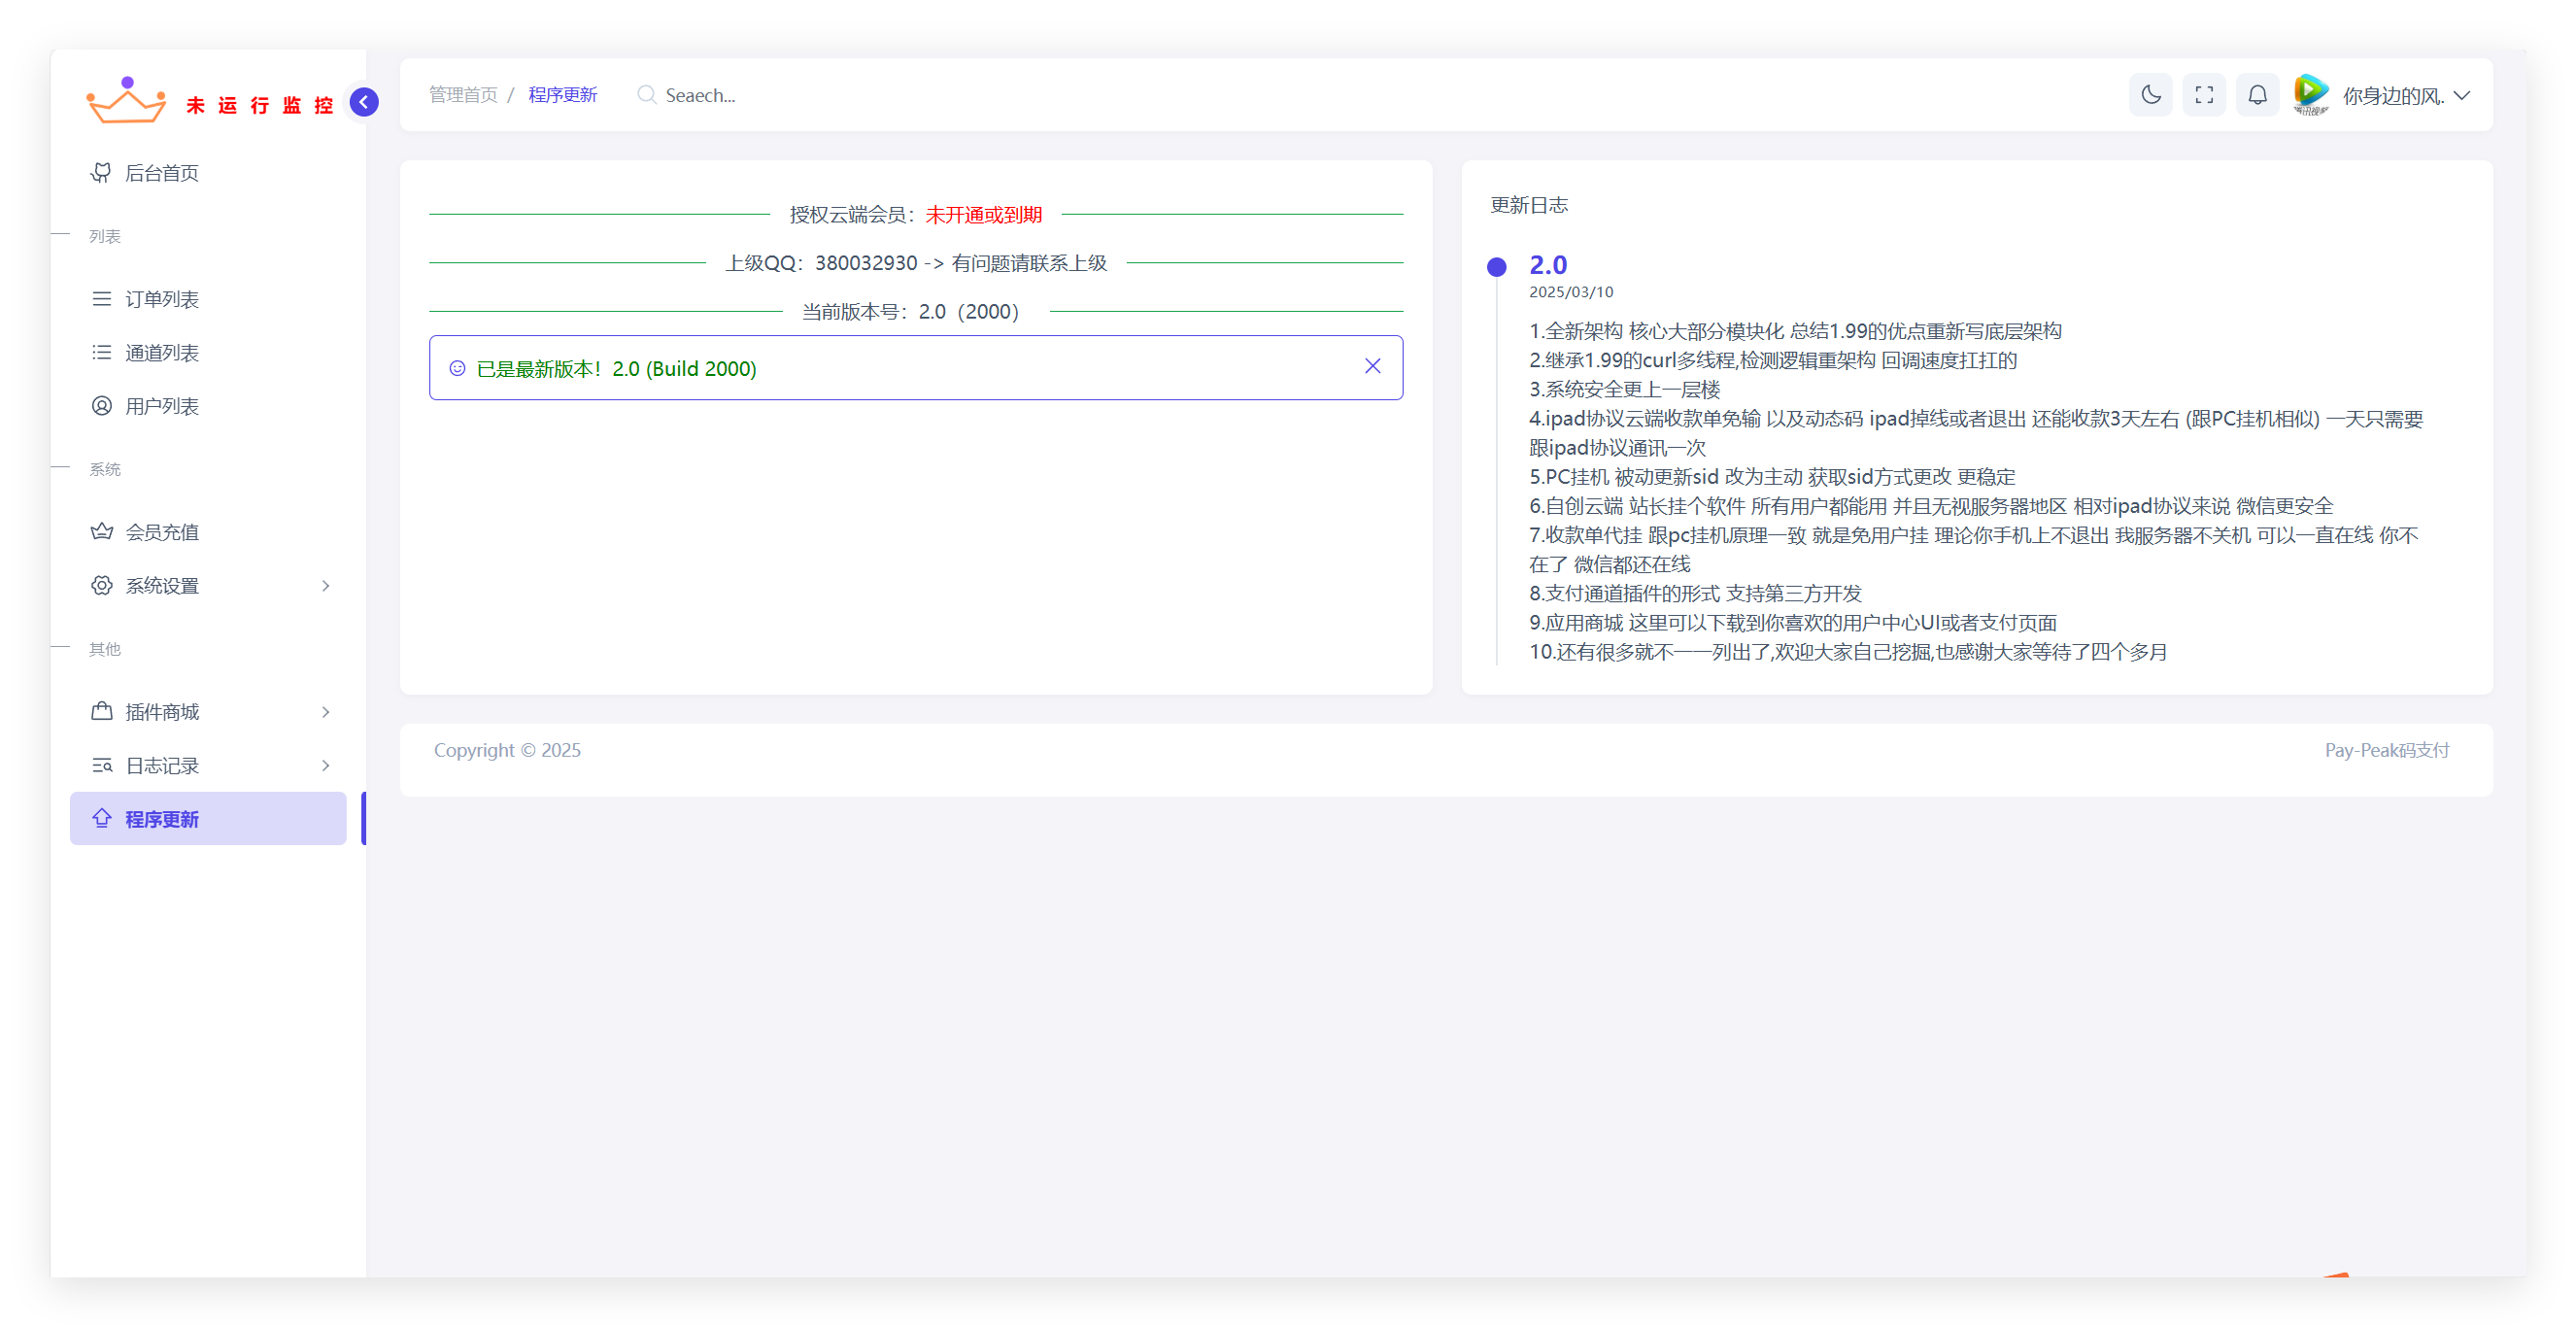Click the 会员充值 crown icon
The image size is (2576, 1327).
coord(101,531)
